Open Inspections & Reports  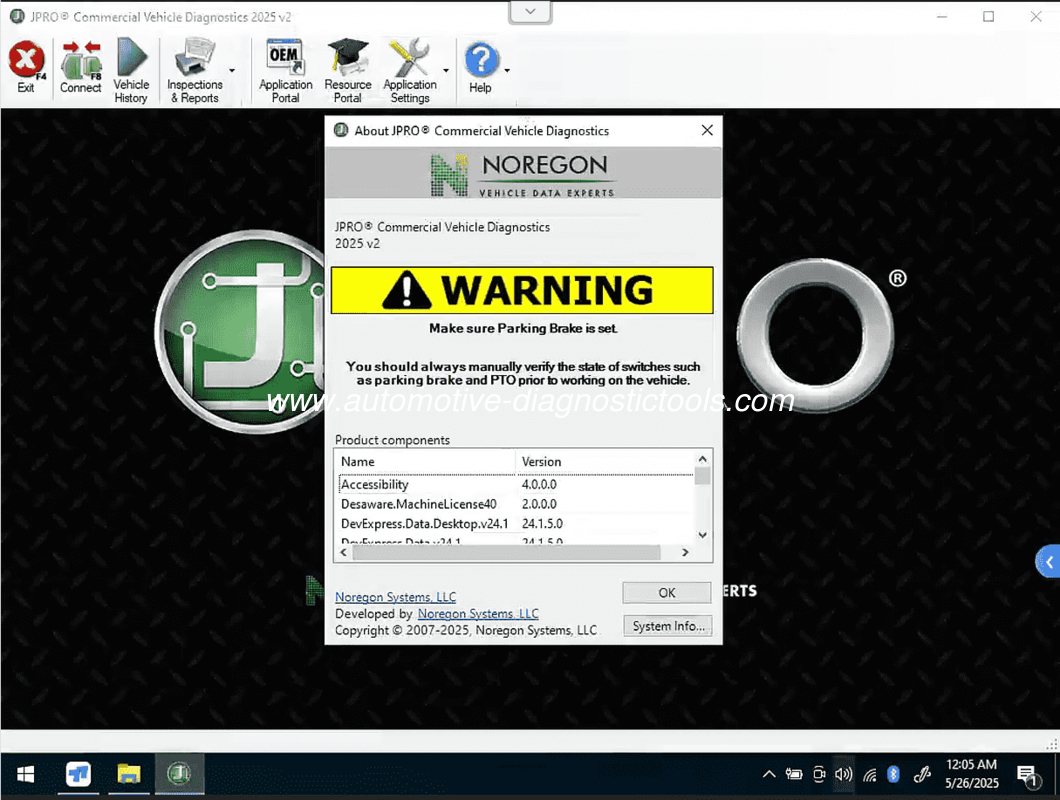click(194, 70)
